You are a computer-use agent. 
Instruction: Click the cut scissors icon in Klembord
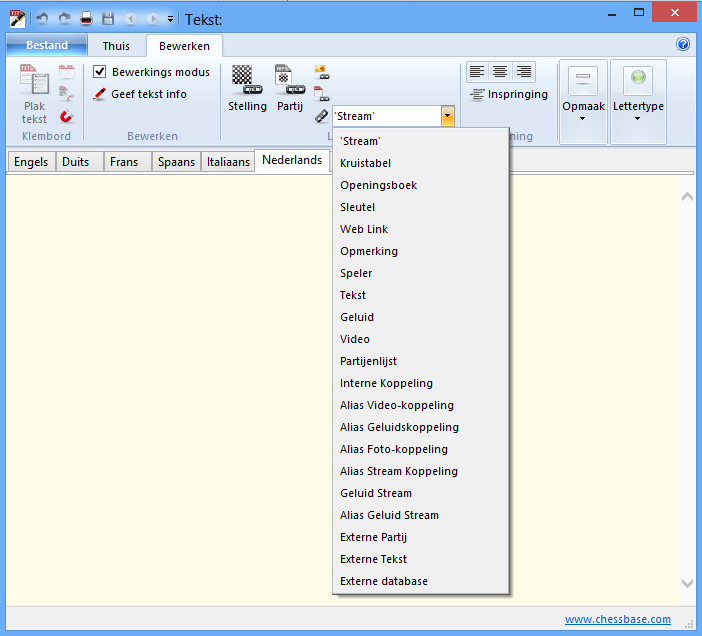(67, 94)
